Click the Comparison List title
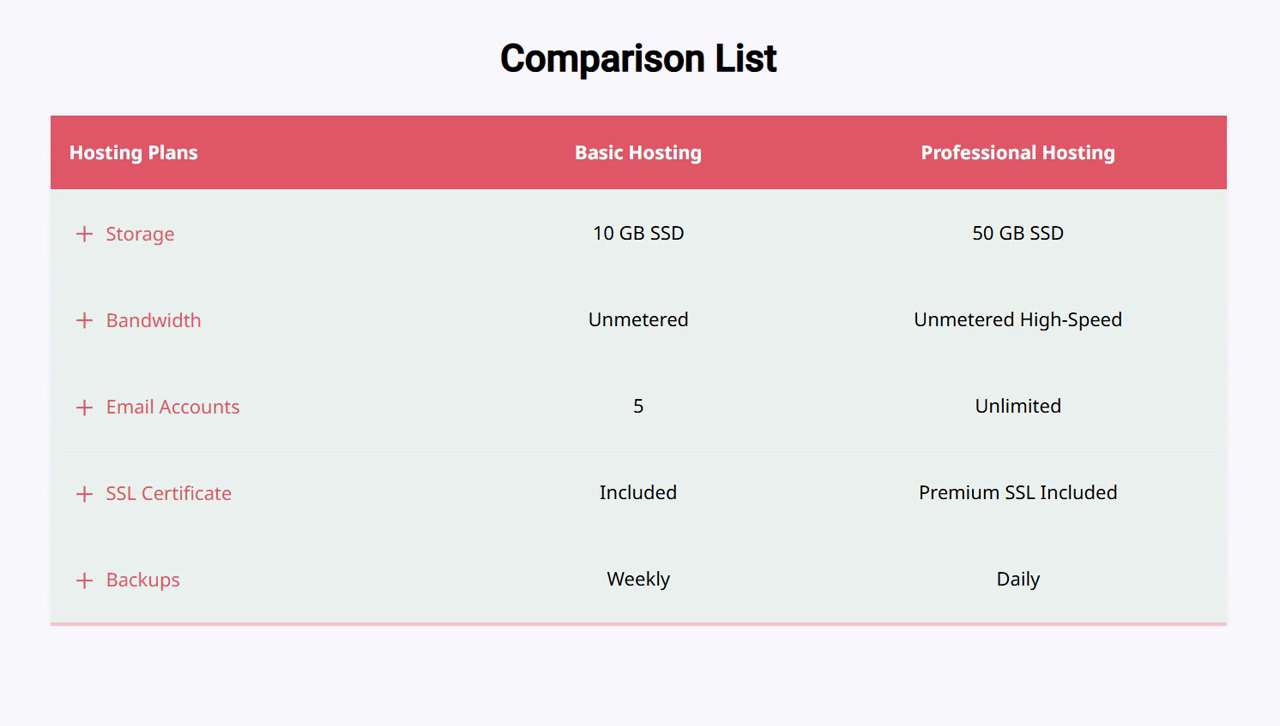Screen dimensions: 1280x726 [638, 58]
